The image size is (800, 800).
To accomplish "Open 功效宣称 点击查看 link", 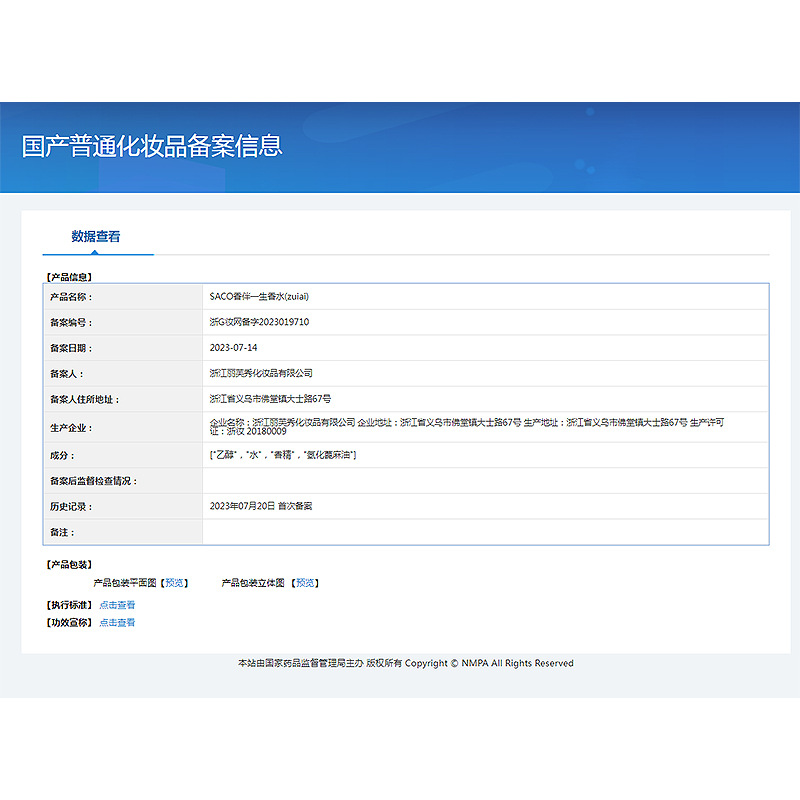I will pos(117,622).
